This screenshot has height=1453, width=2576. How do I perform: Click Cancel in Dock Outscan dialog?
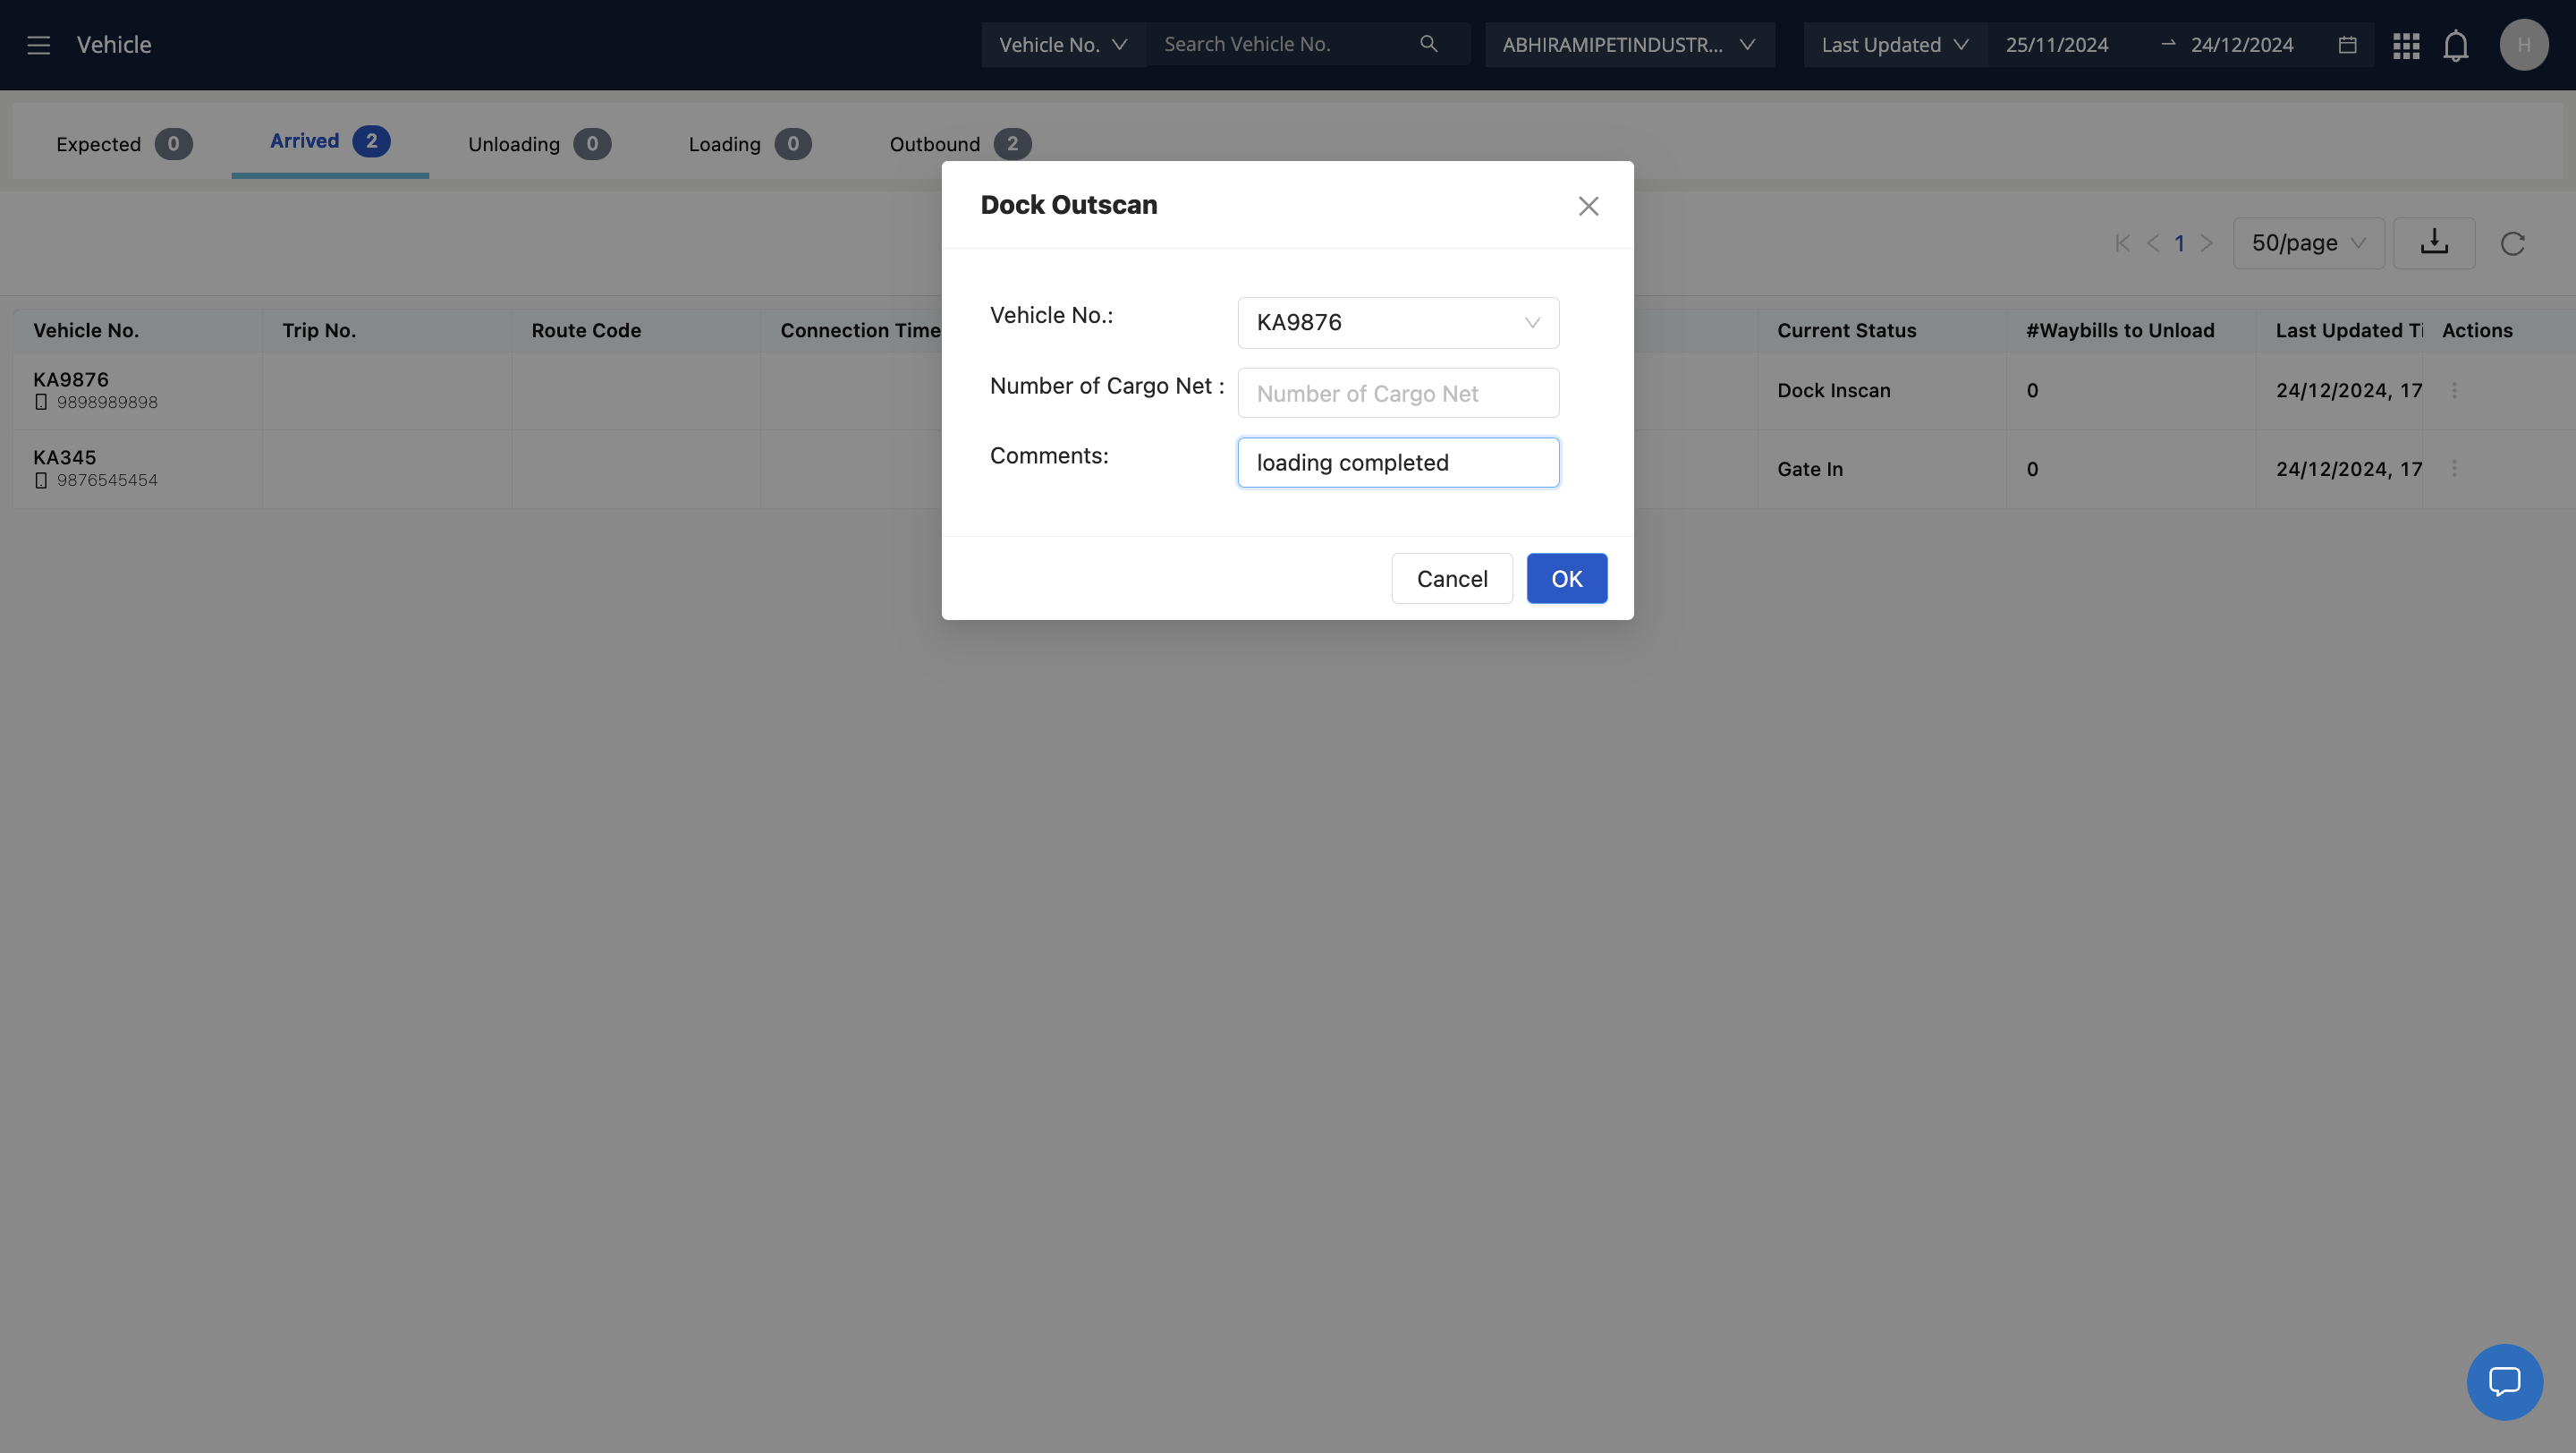click(1451, 578)
